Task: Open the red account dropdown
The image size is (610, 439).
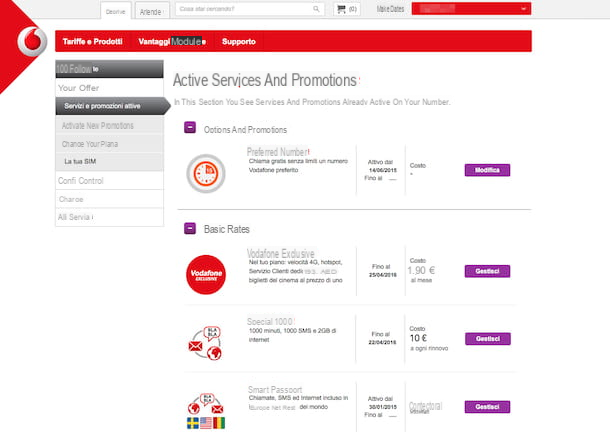Action: [471, 9]
